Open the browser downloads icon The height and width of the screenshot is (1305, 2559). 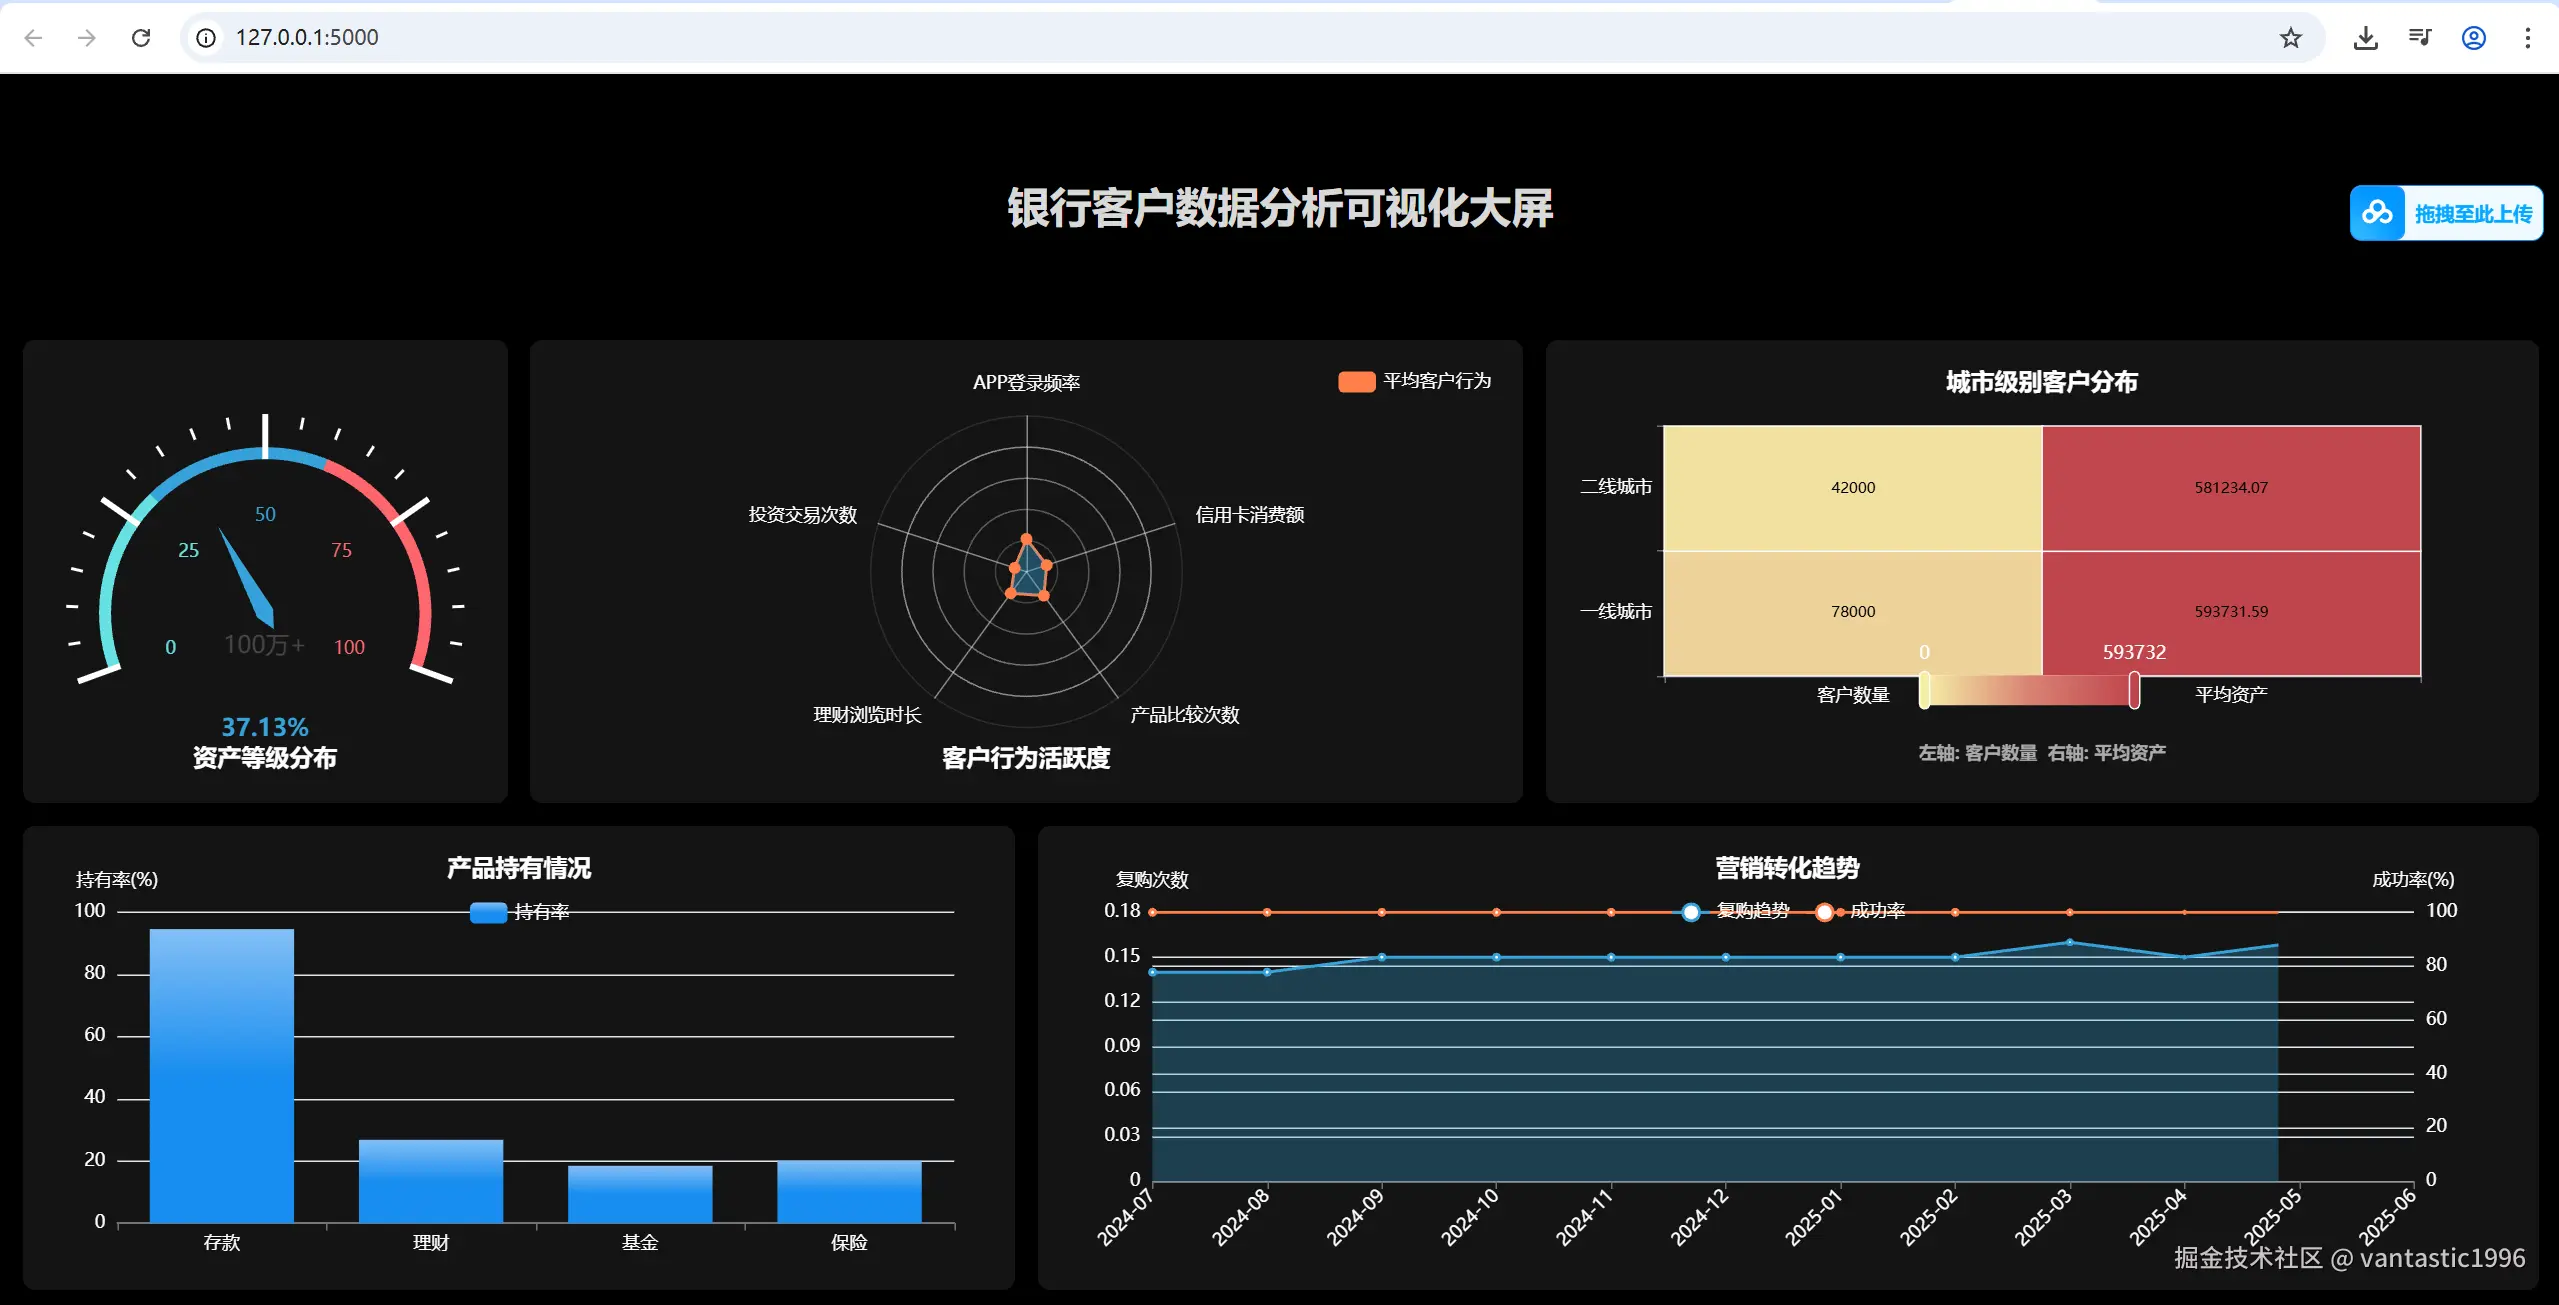(2365, 38)
